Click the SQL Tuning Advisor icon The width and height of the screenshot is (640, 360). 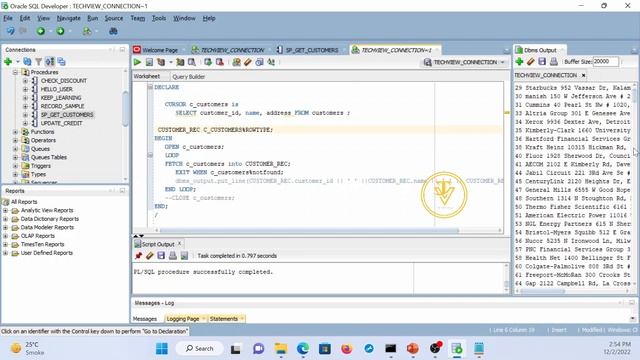coord(191,62)
